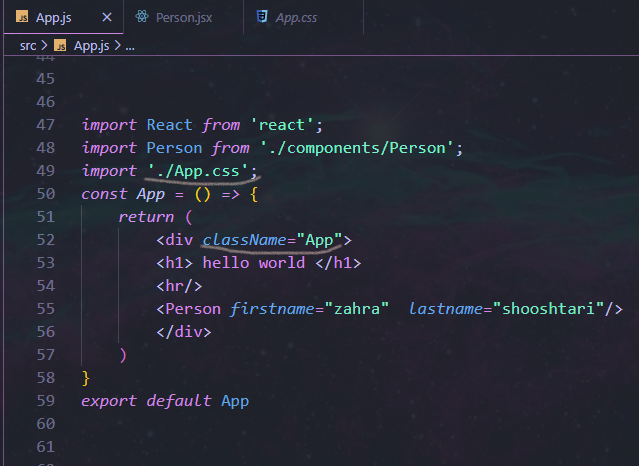This screenshot has height=466, width=639.
Task: Click the JS icon in the breadcrumb path
Action: point(60,46)
